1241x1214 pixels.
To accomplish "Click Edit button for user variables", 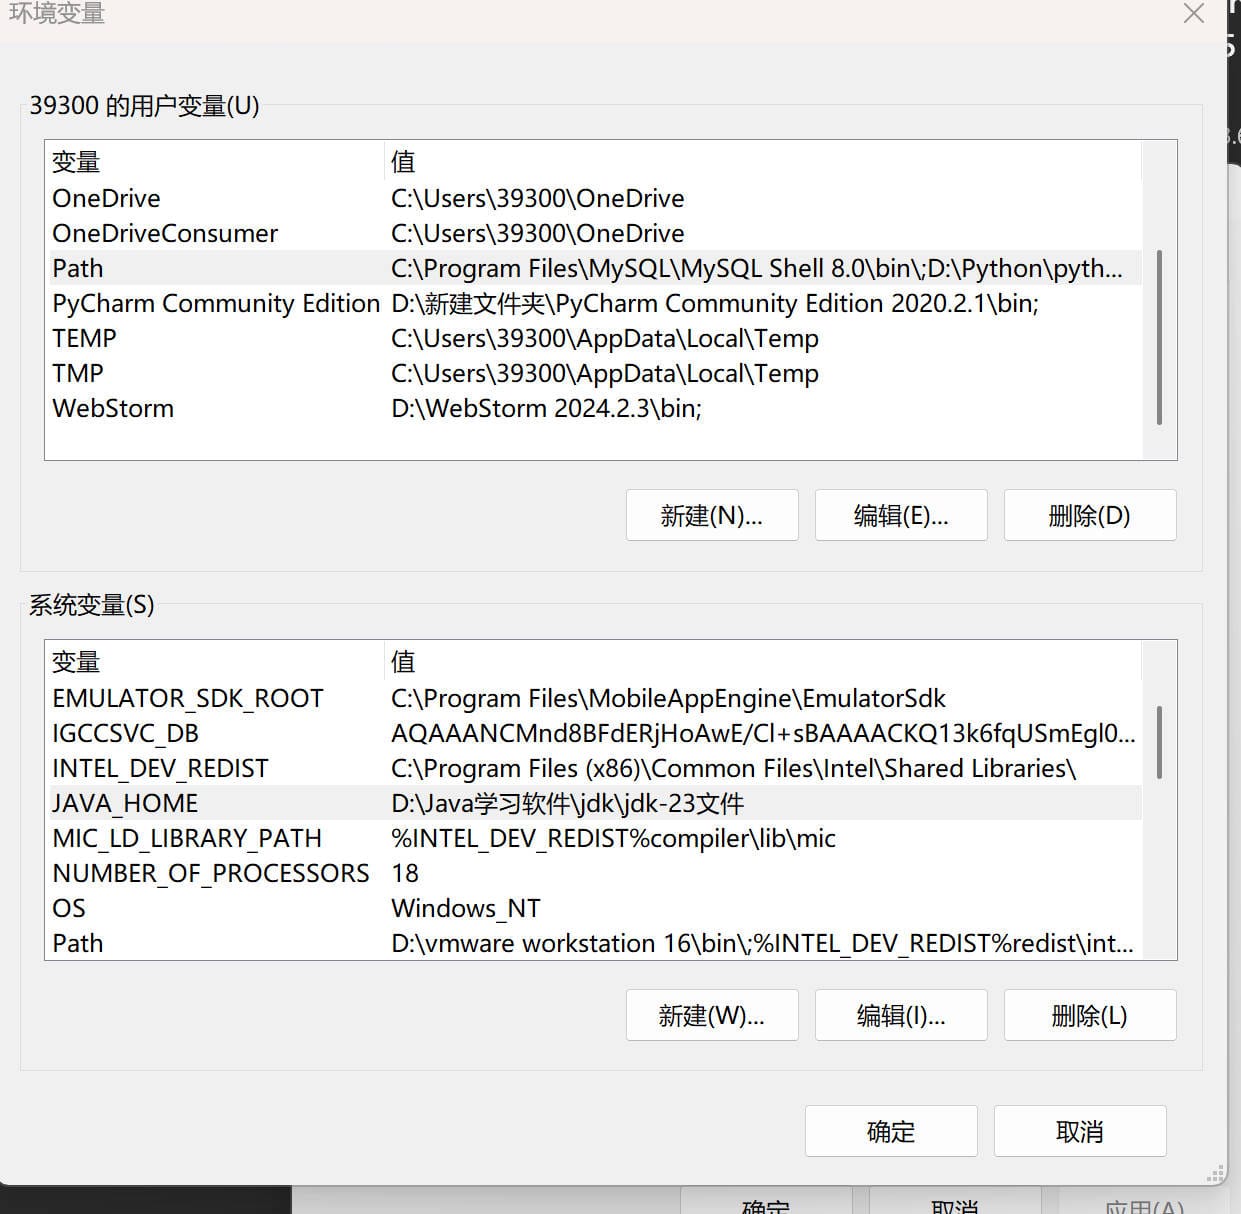I will (900, 515).
